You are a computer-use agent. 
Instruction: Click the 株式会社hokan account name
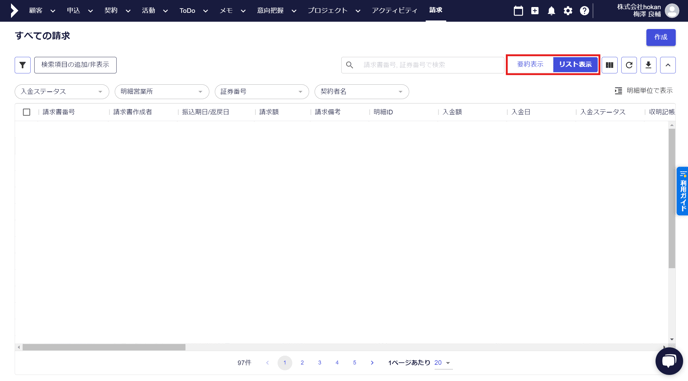[x=639, y=7]
